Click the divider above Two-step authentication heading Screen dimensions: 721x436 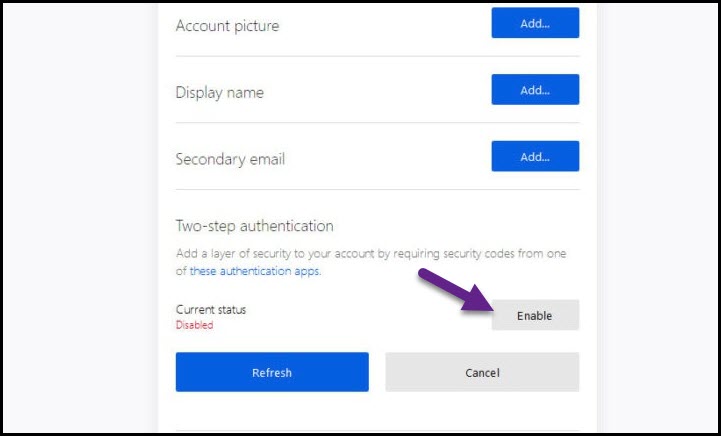pos(377,189)
